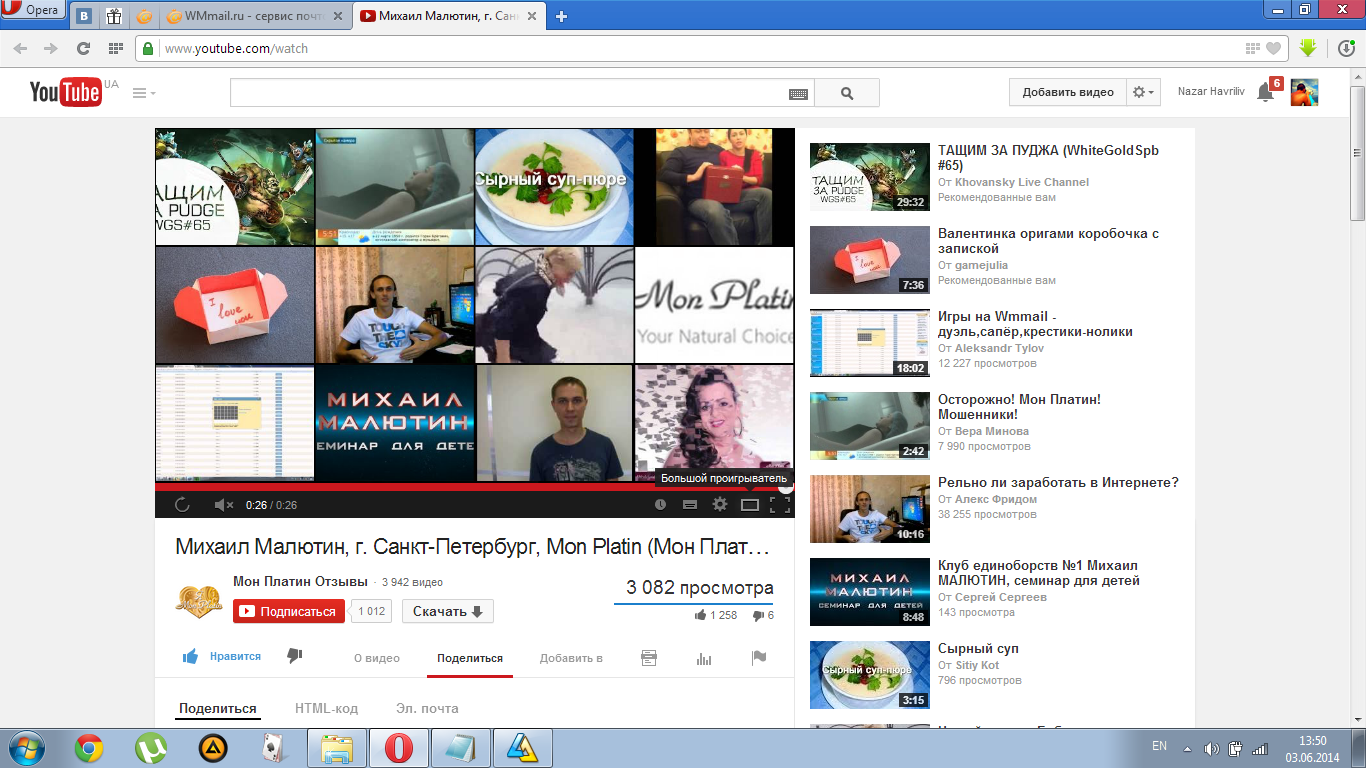Open the Opera main menu
The width and height of the screenshot is (1366, 768).
[34, 10]
